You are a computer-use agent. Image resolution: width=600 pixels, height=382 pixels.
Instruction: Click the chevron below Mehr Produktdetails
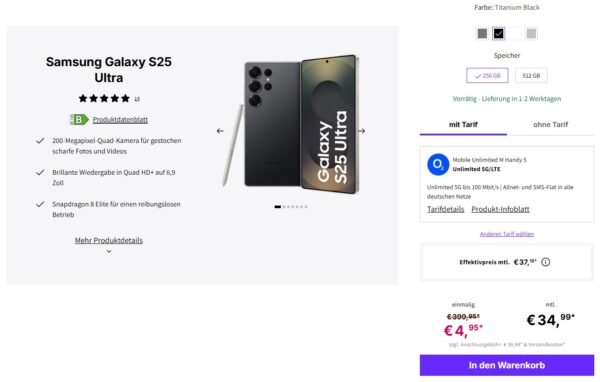point(109,251)
